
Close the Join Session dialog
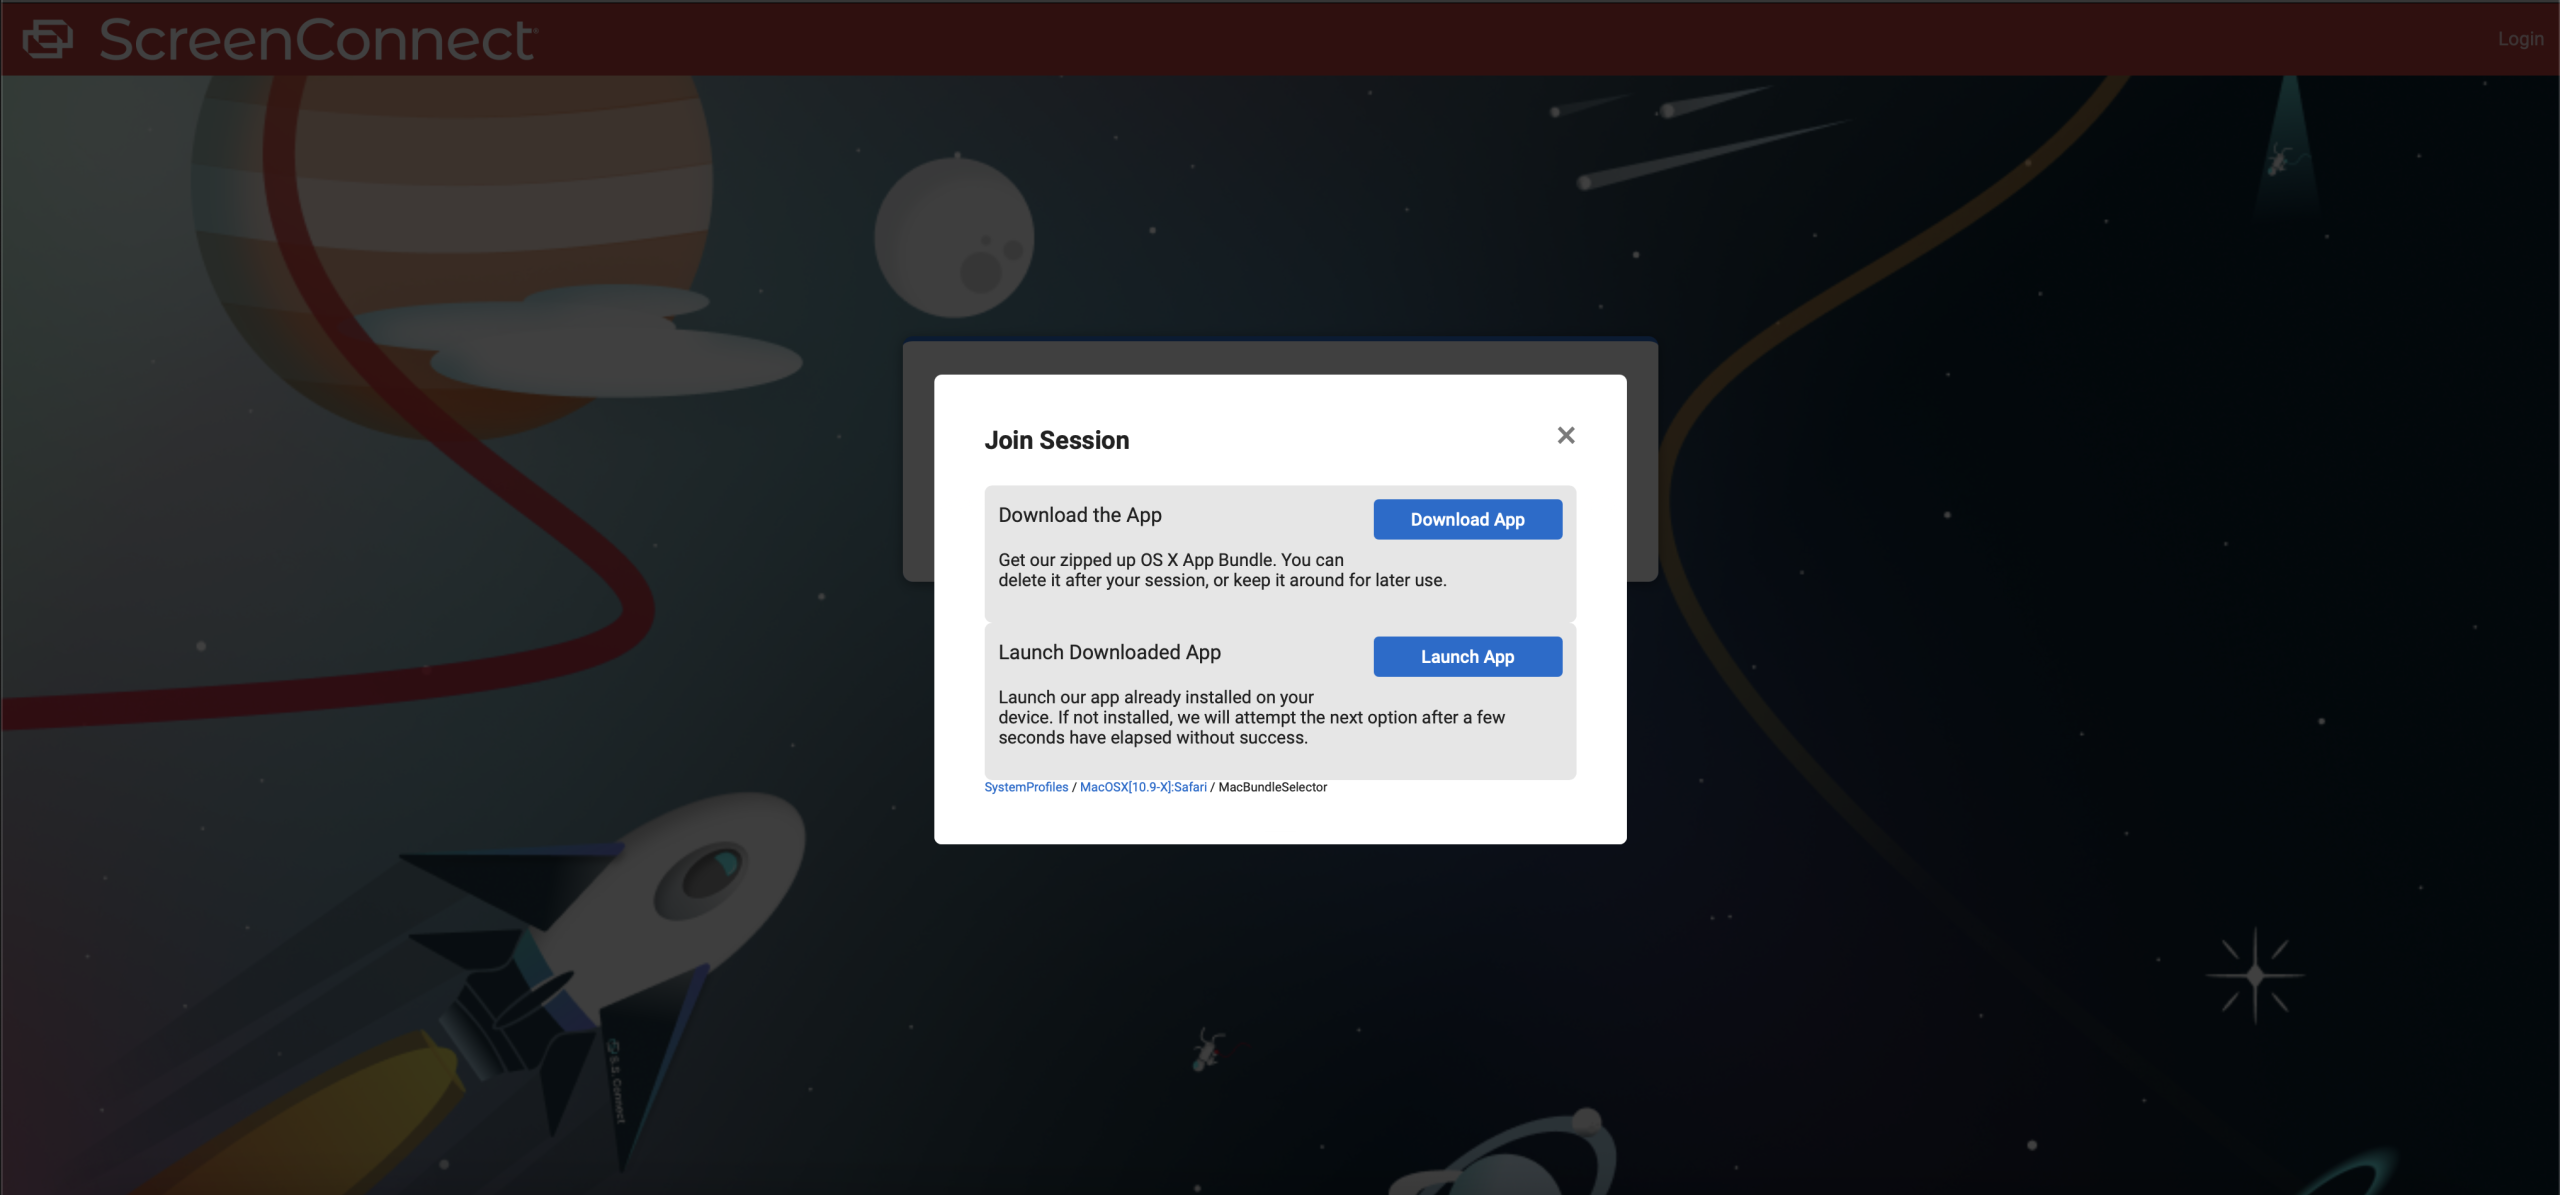click(1566, 435)
